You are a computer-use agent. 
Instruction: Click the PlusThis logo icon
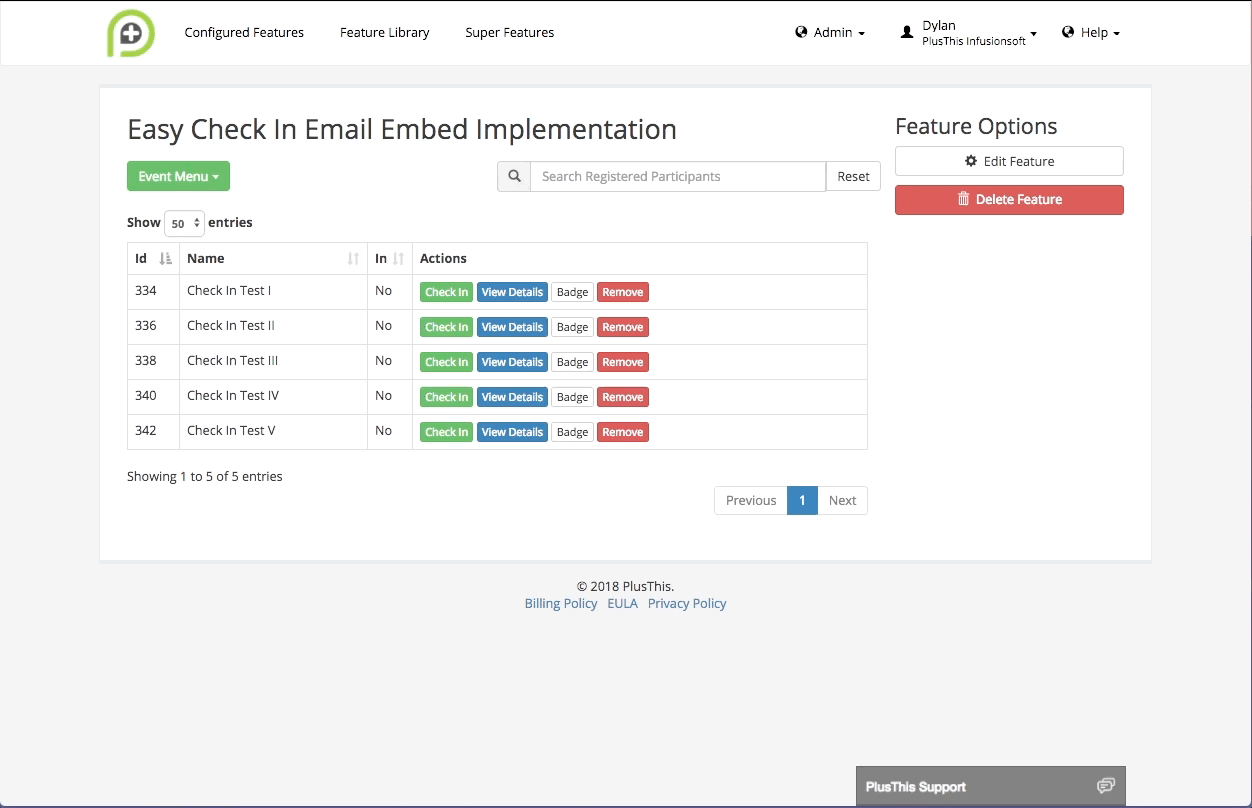[131, 32]
